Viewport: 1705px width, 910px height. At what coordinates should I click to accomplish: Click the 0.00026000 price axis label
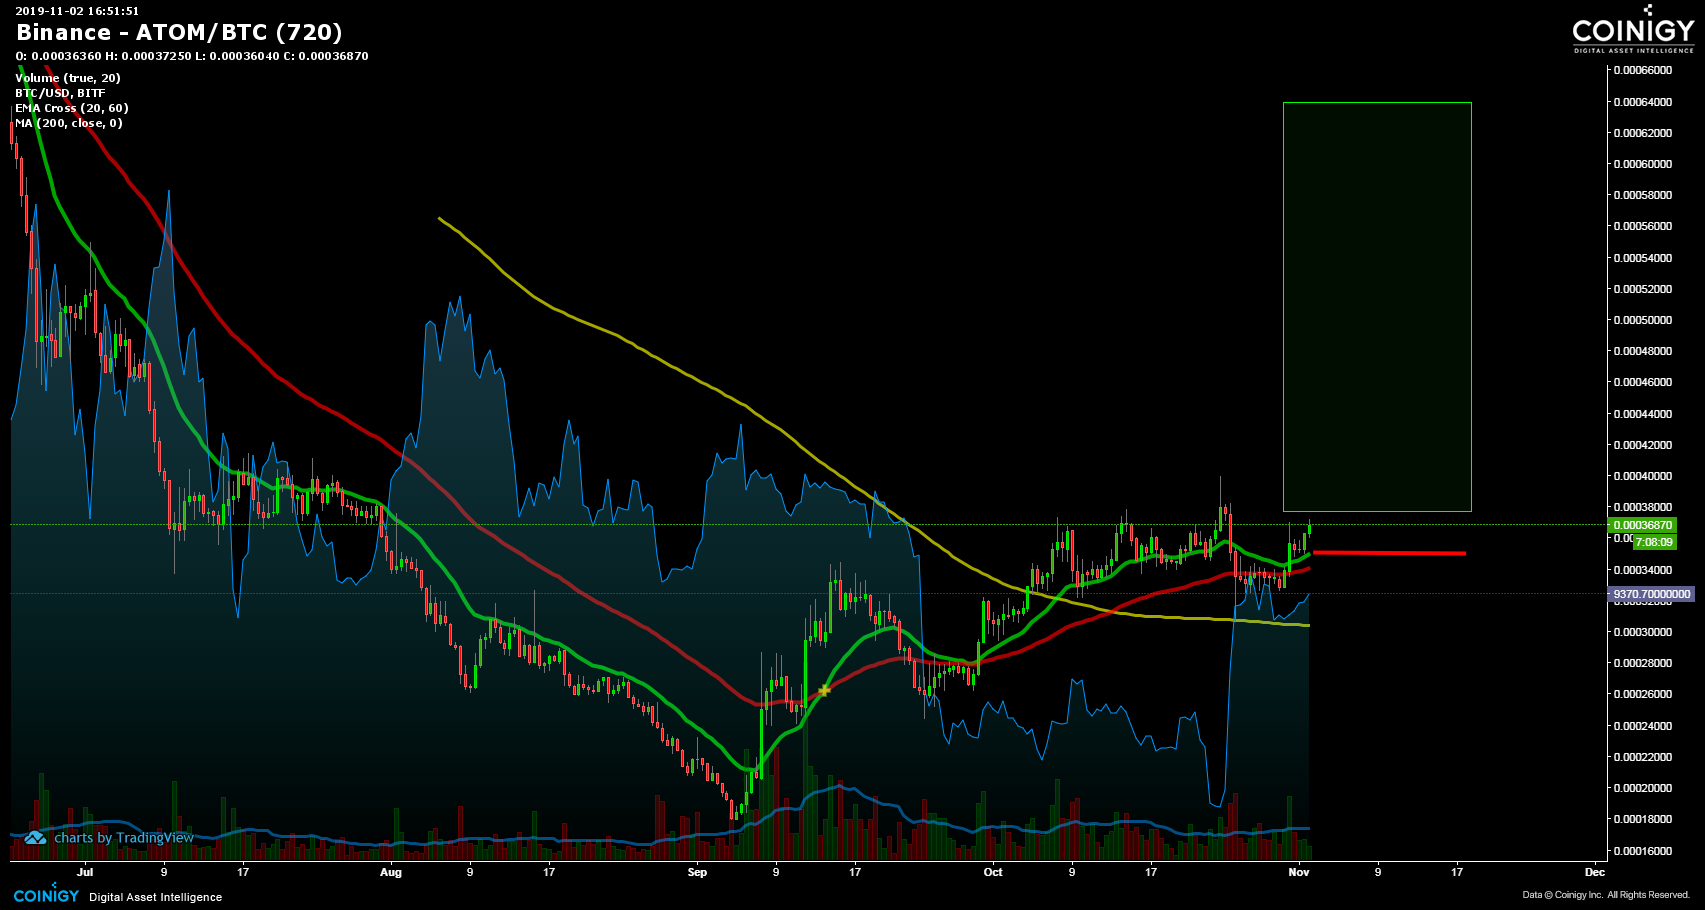(x=1642, y=694)
